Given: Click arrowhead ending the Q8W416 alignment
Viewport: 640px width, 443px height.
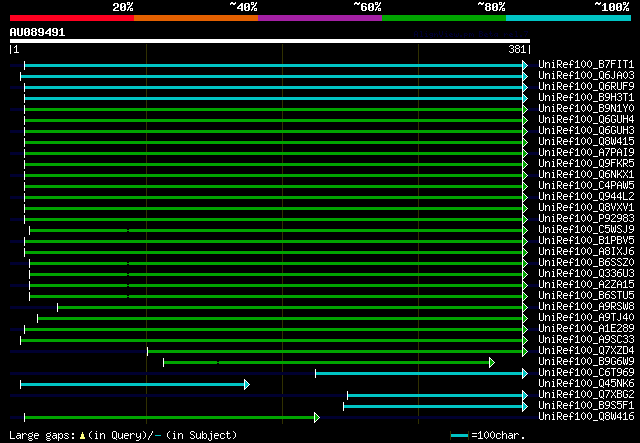Looking at the screenshot, I should tap(317, 418).
